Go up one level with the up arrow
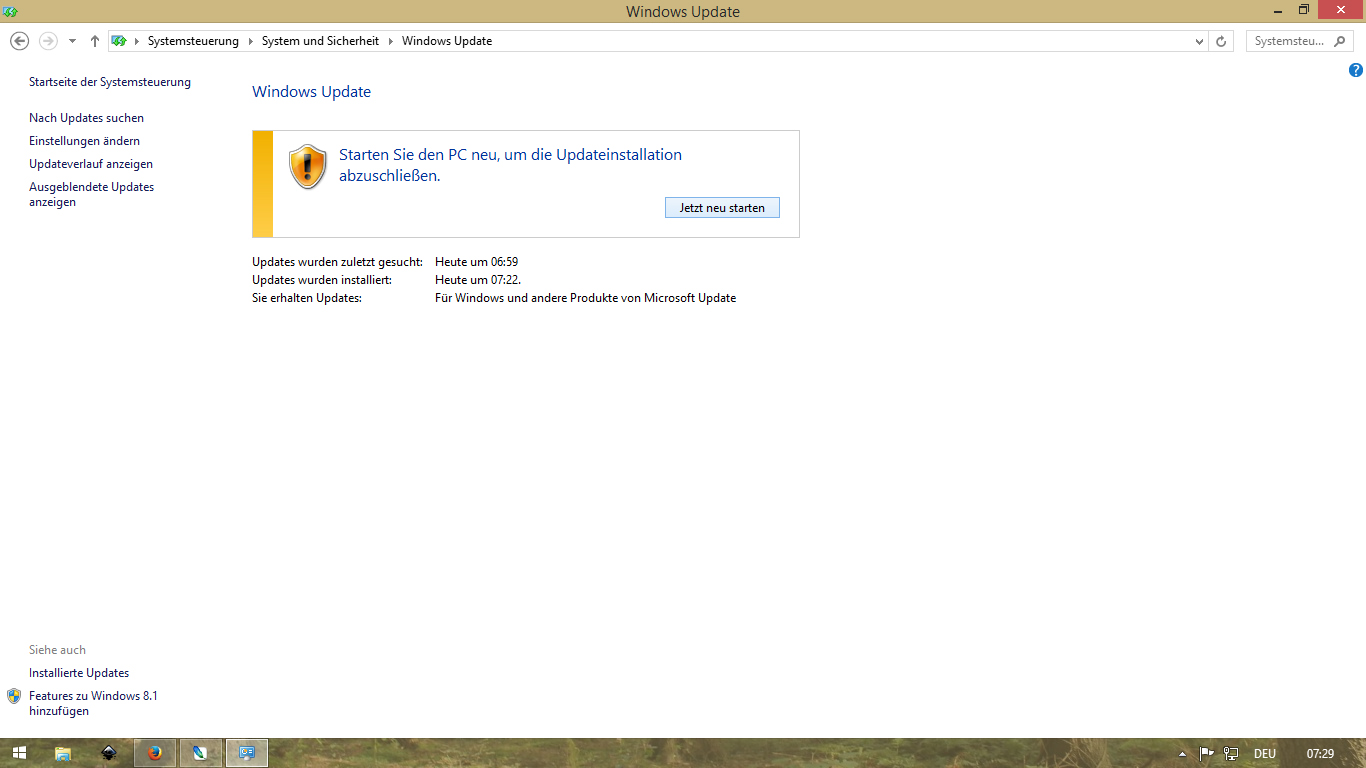 (95, 41)
